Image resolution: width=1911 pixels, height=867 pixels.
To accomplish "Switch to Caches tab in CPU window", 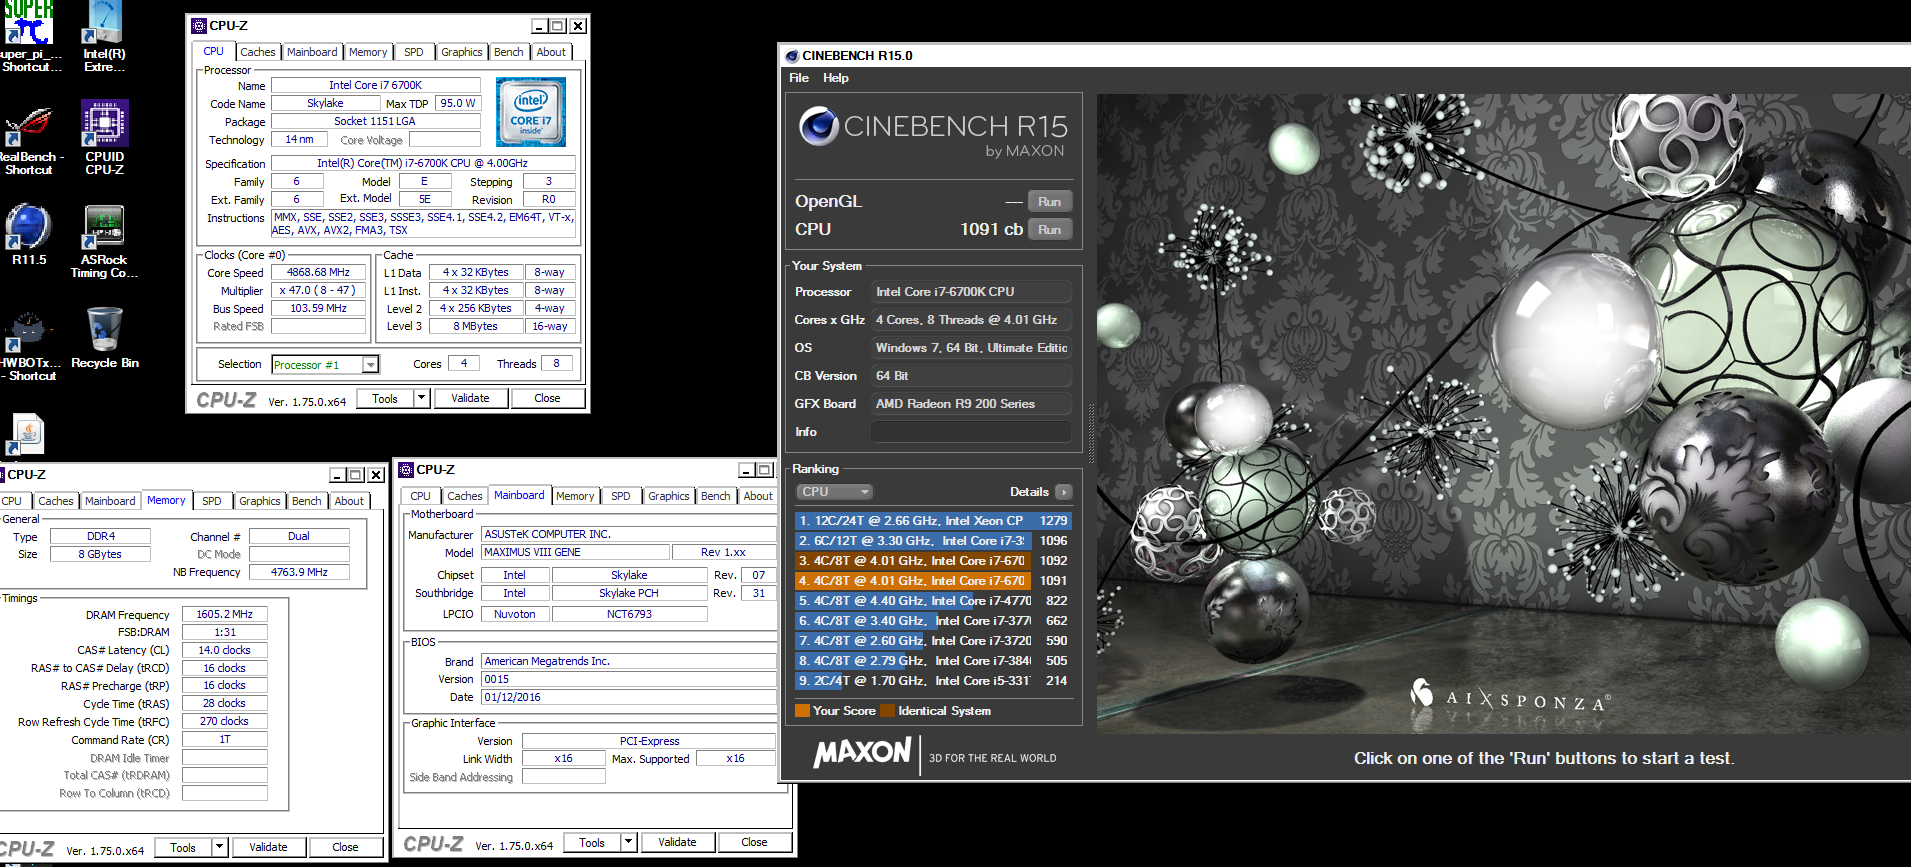I will [x=257, y=52].
